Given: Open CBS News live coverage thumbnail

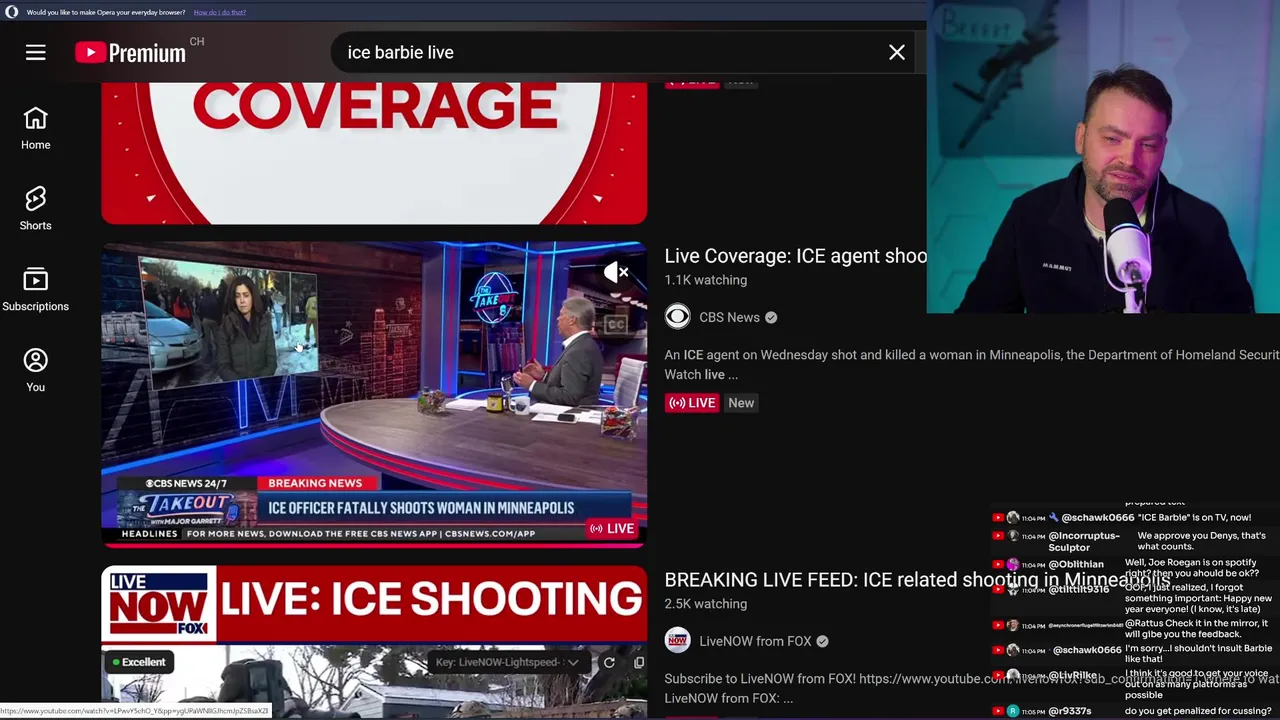Looking at the screenshot, I should click(x=374, y=393).
